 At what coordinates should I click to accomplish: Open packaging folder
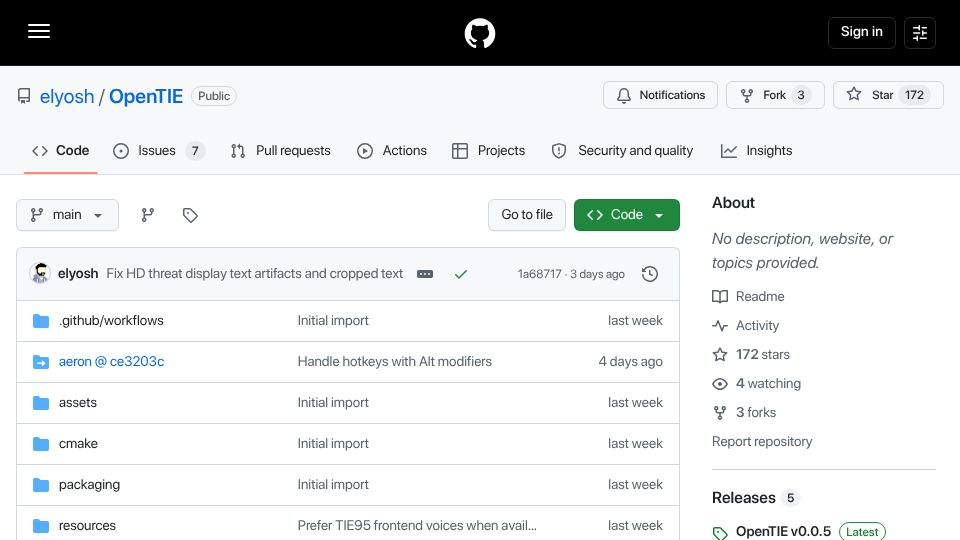[x=89, y=484]
